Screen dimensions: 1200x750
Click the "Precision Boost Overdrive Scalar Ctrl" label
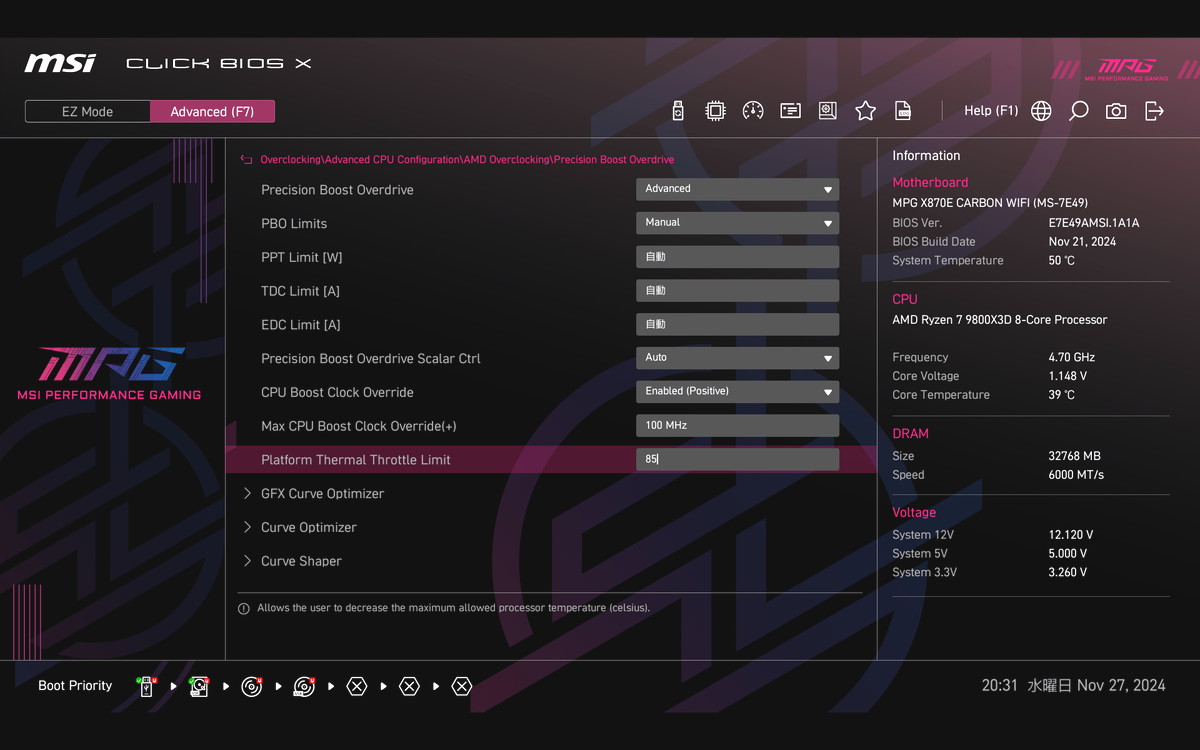(x=371, y=359)
